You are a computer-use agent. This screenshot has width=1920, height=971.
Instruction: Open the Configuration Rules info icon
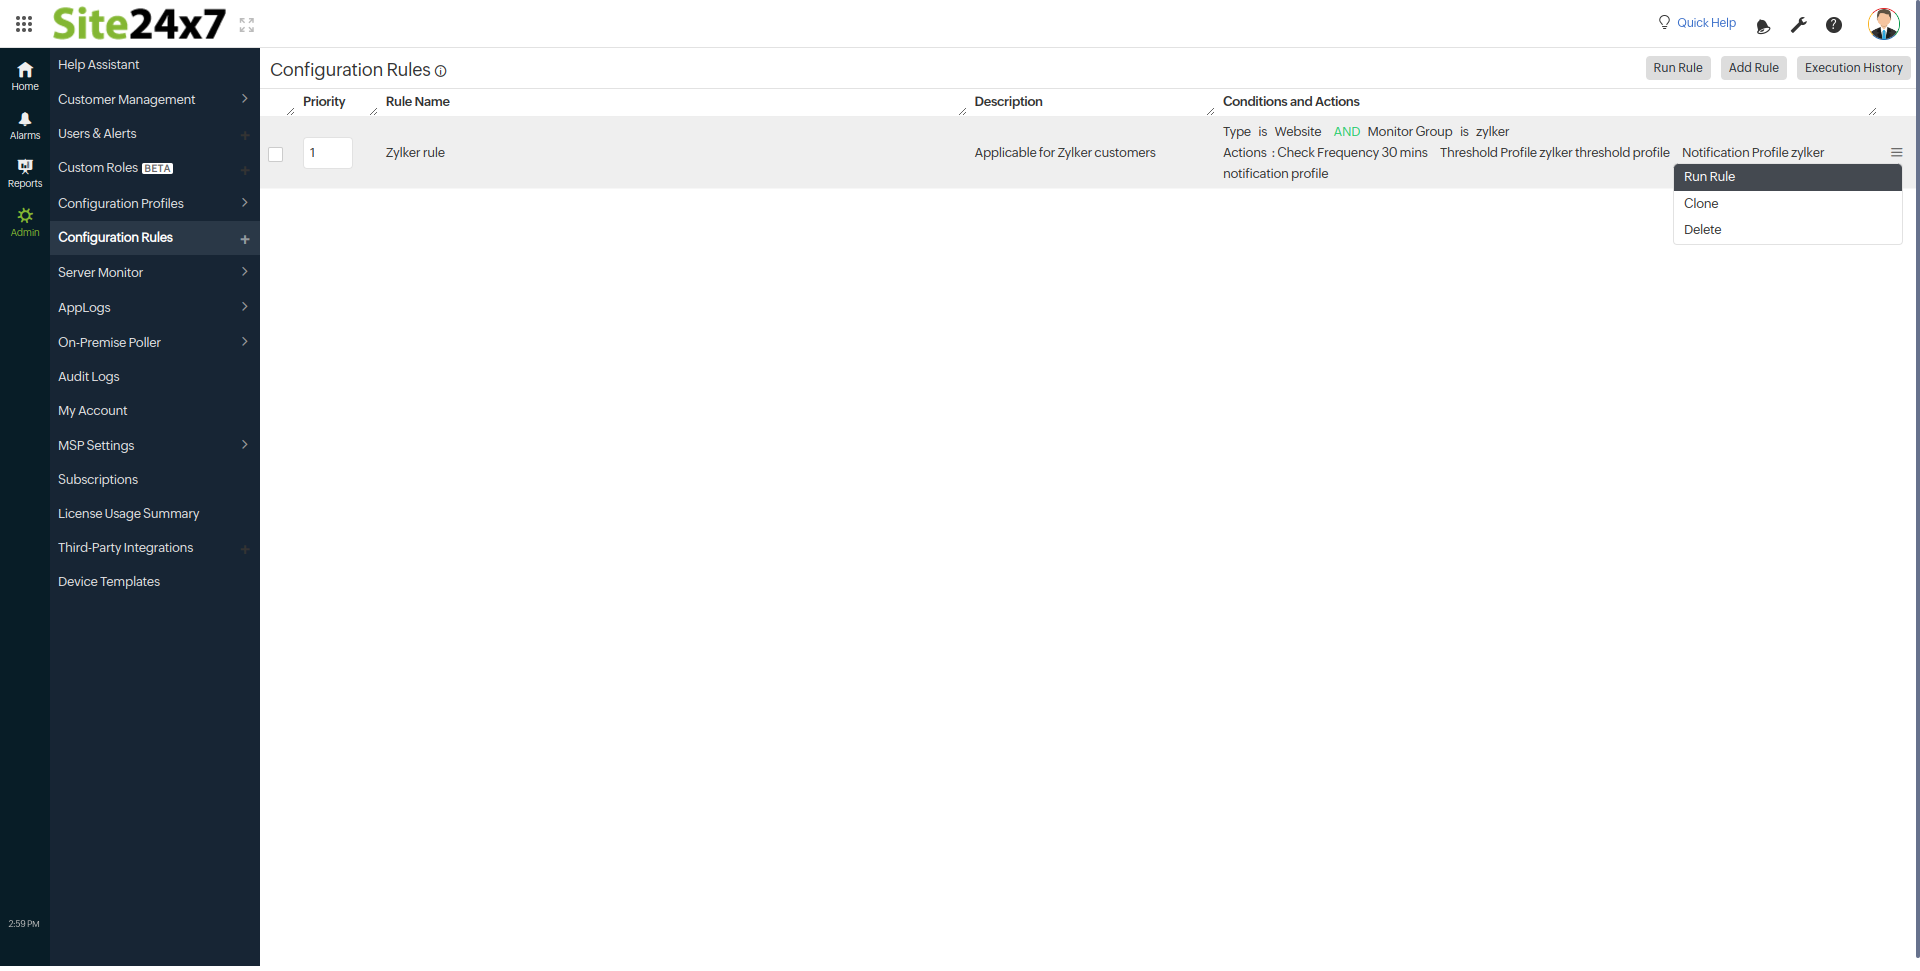[x=441, y=71]
